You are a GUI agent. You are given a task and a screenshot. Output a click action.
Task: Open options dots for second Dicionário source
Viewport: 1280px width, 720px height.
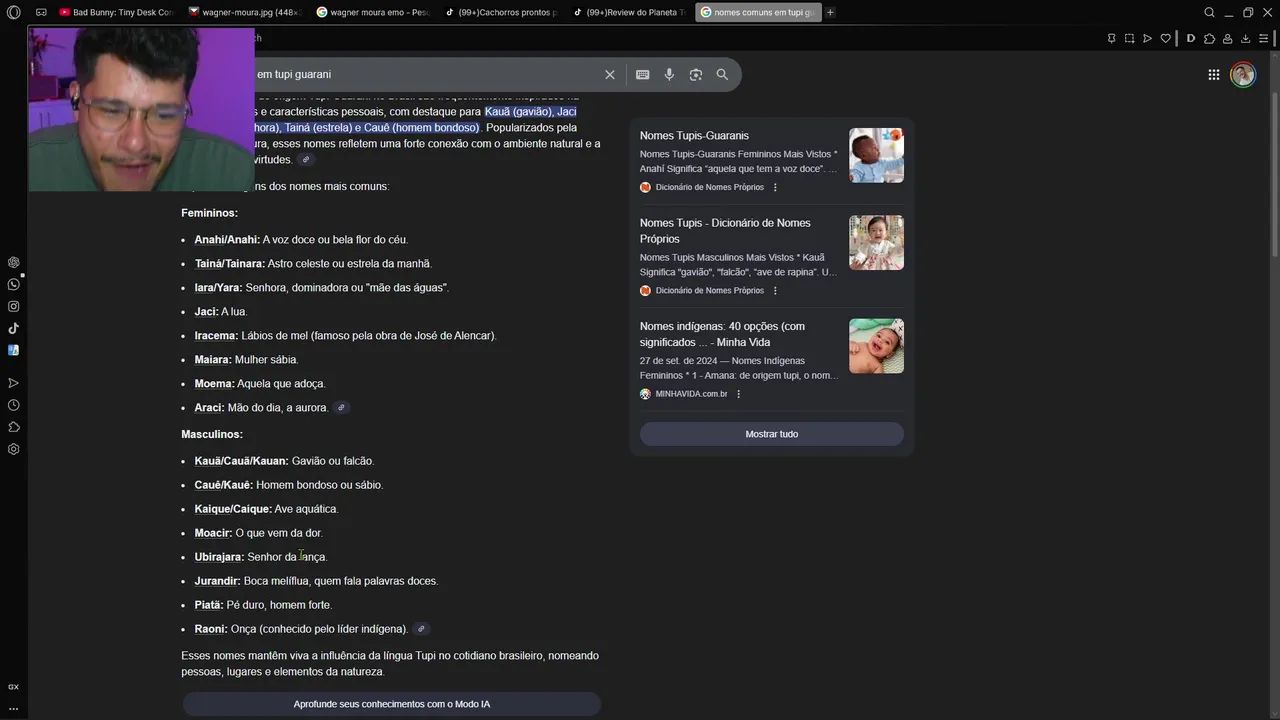(775, 290)
